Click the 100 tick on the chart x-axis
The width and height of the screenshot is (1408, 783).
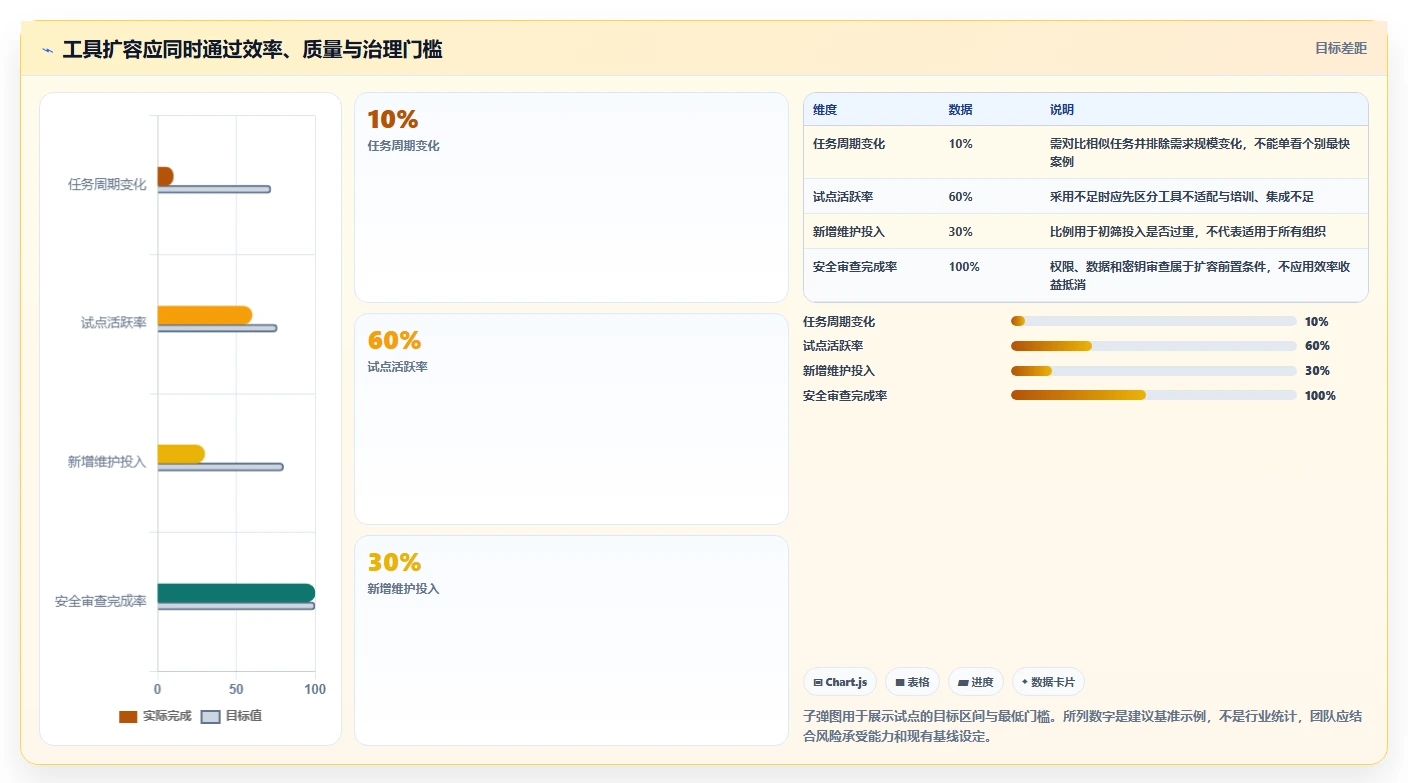click(314, 689)
